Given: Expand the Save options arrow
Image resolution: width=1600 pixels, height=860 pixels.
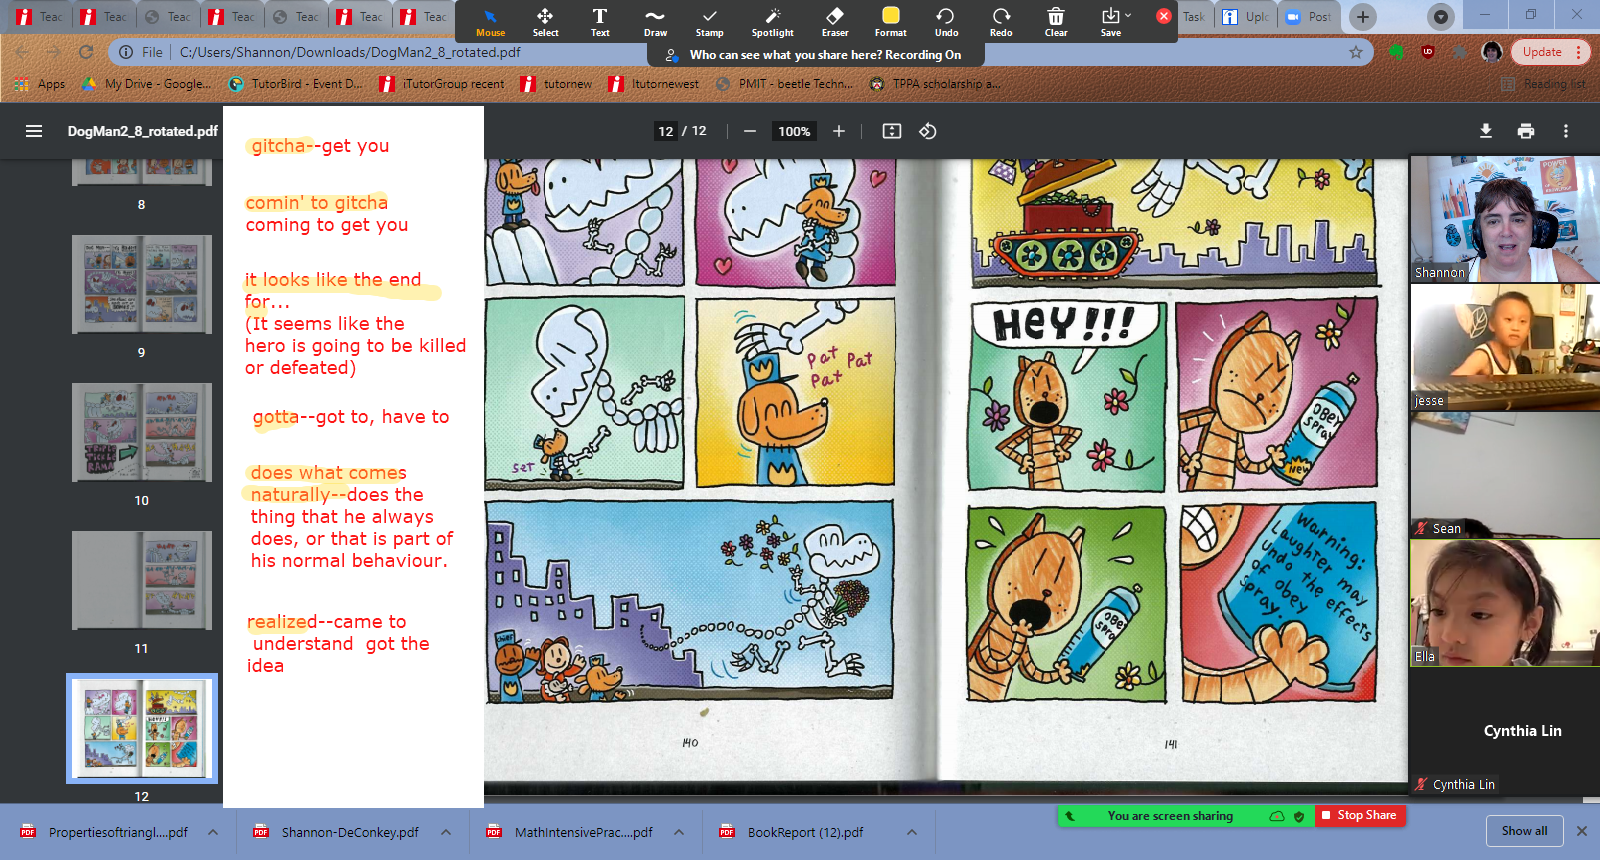Looking at the screenshot, I should pos(1128,15).
